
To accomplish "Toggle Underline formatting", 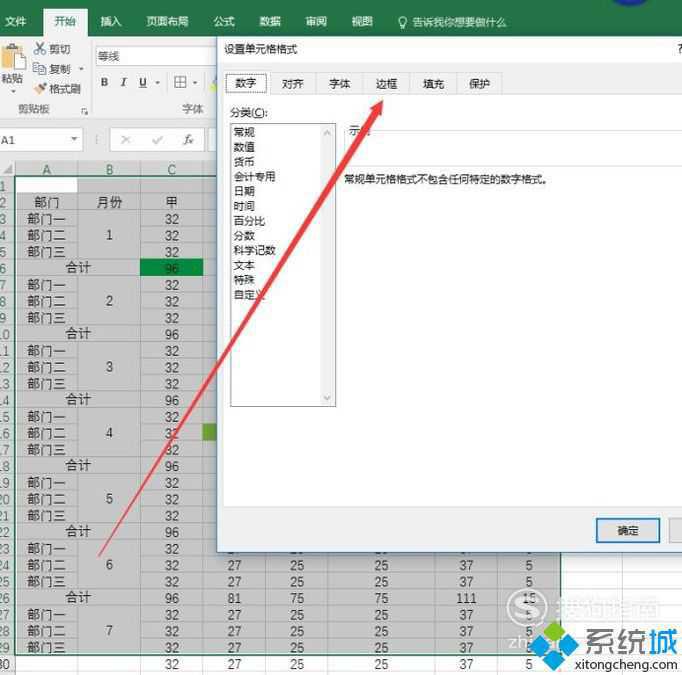I will pos(143,82).
